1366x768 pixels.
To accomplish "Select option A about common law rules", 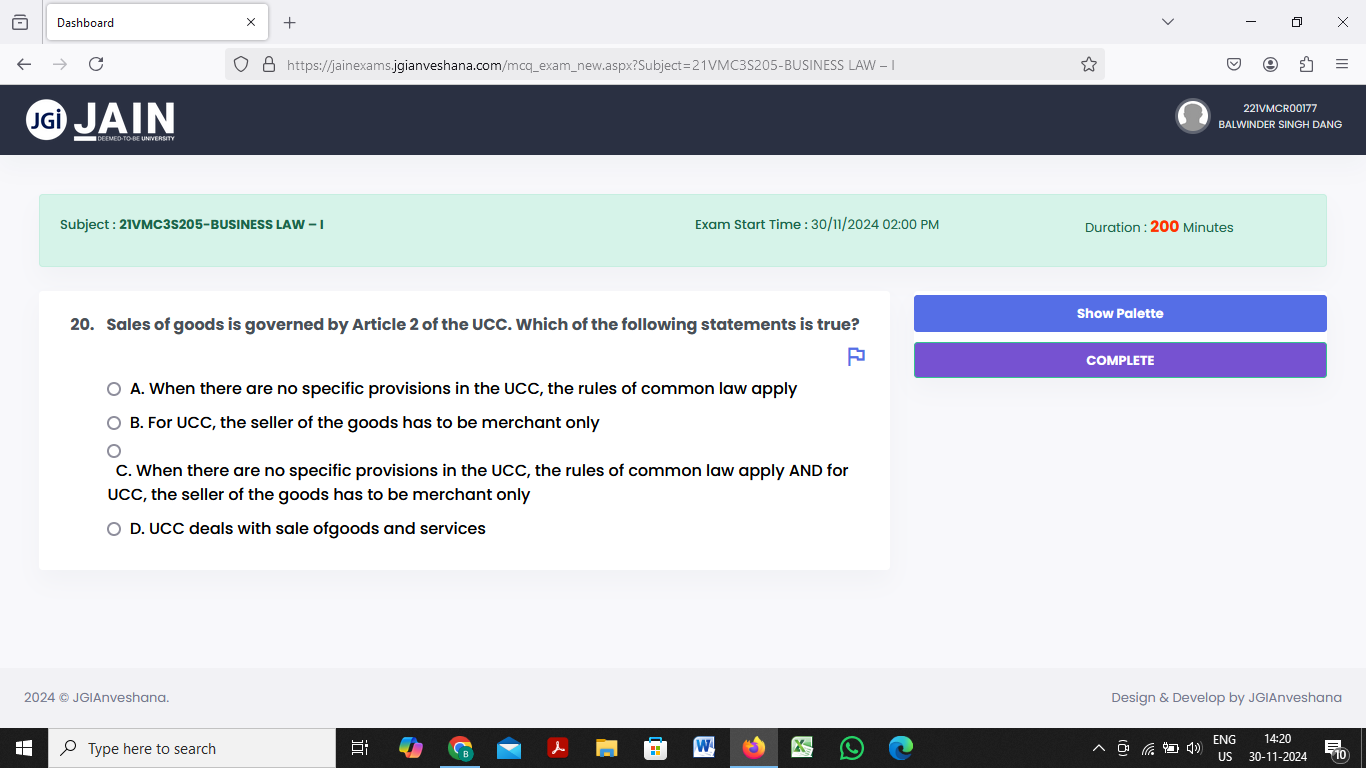I will tap(113, 388).
